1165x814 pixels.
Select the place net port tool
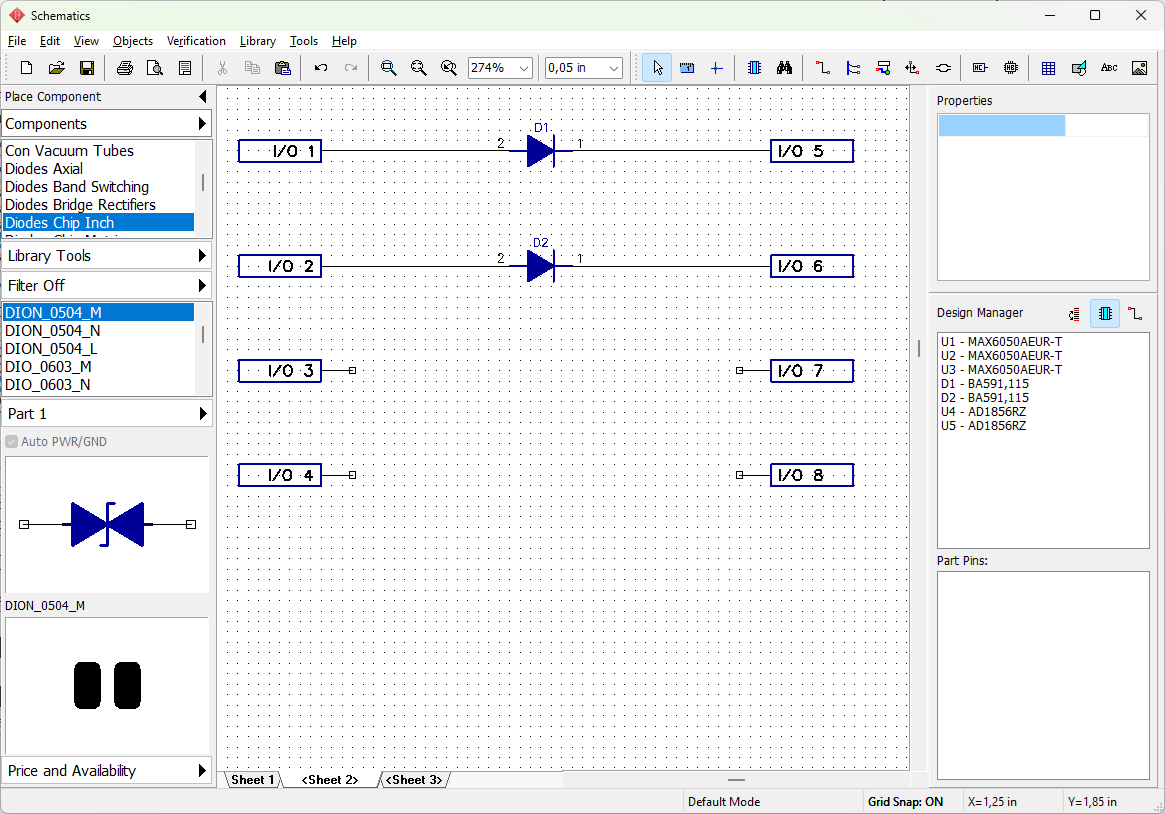[912, 68]
